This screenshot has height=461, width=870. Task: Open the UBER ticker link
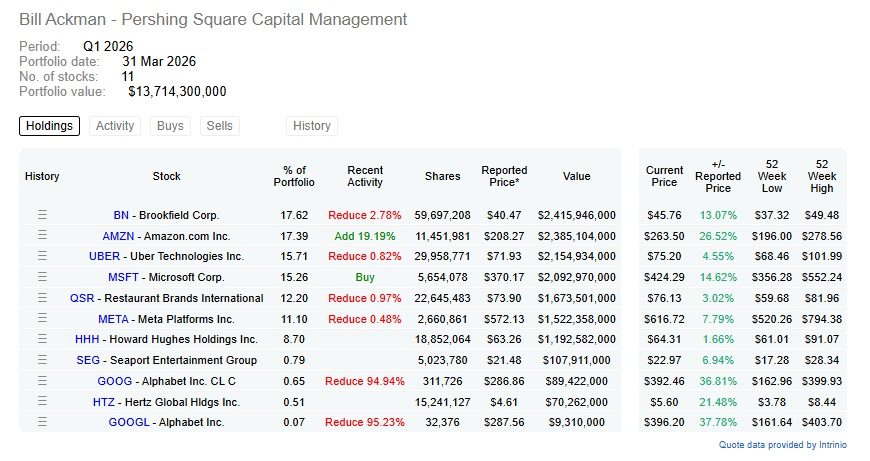[x=104, y=256]
